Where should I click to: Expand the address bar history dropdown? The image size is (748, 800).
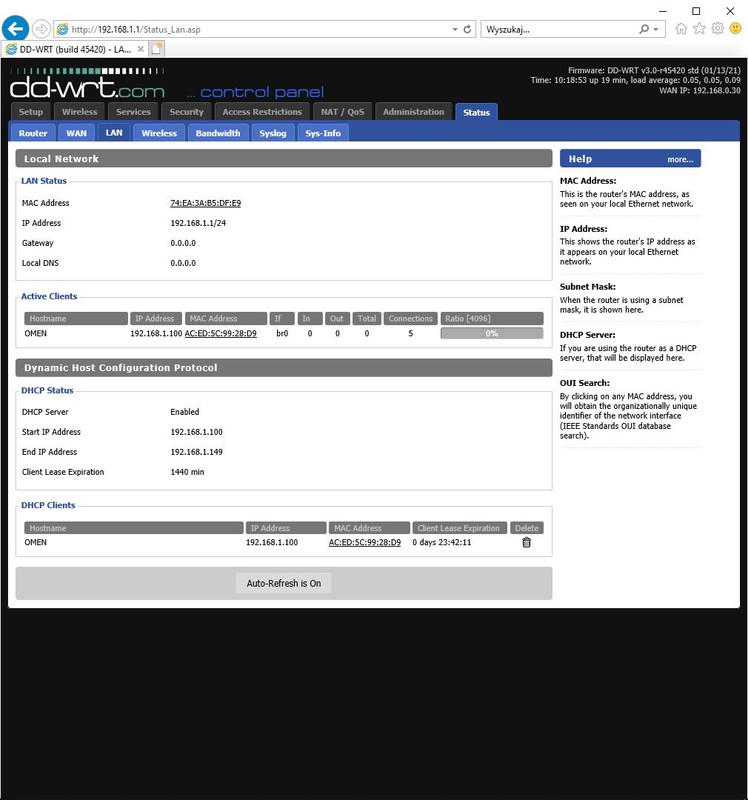[455, 30]
